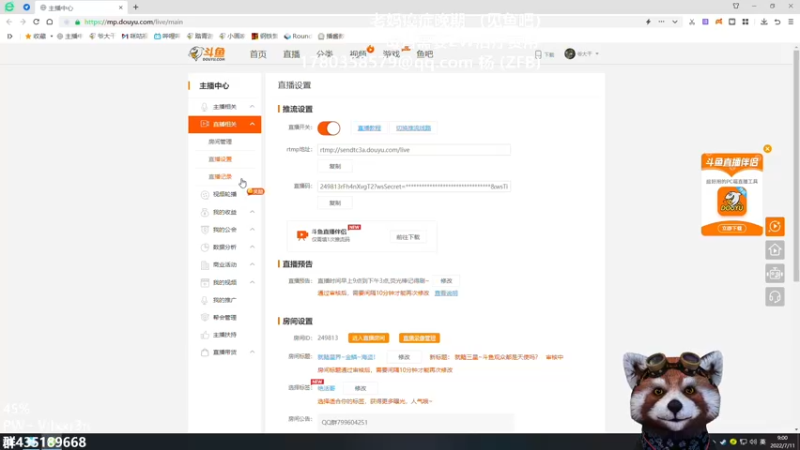Open the 查看说明 link
The width and height of the screenshot is (800, 450).
coord(446,293)
